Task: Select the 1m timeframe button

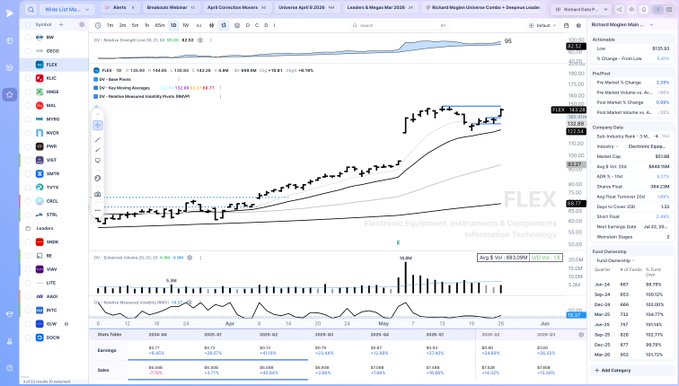Action: 110,26
